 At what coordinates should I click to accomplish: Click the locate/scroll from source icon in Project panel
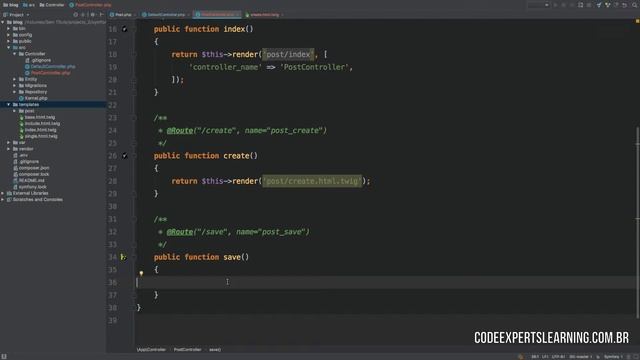tap(76, 15)
